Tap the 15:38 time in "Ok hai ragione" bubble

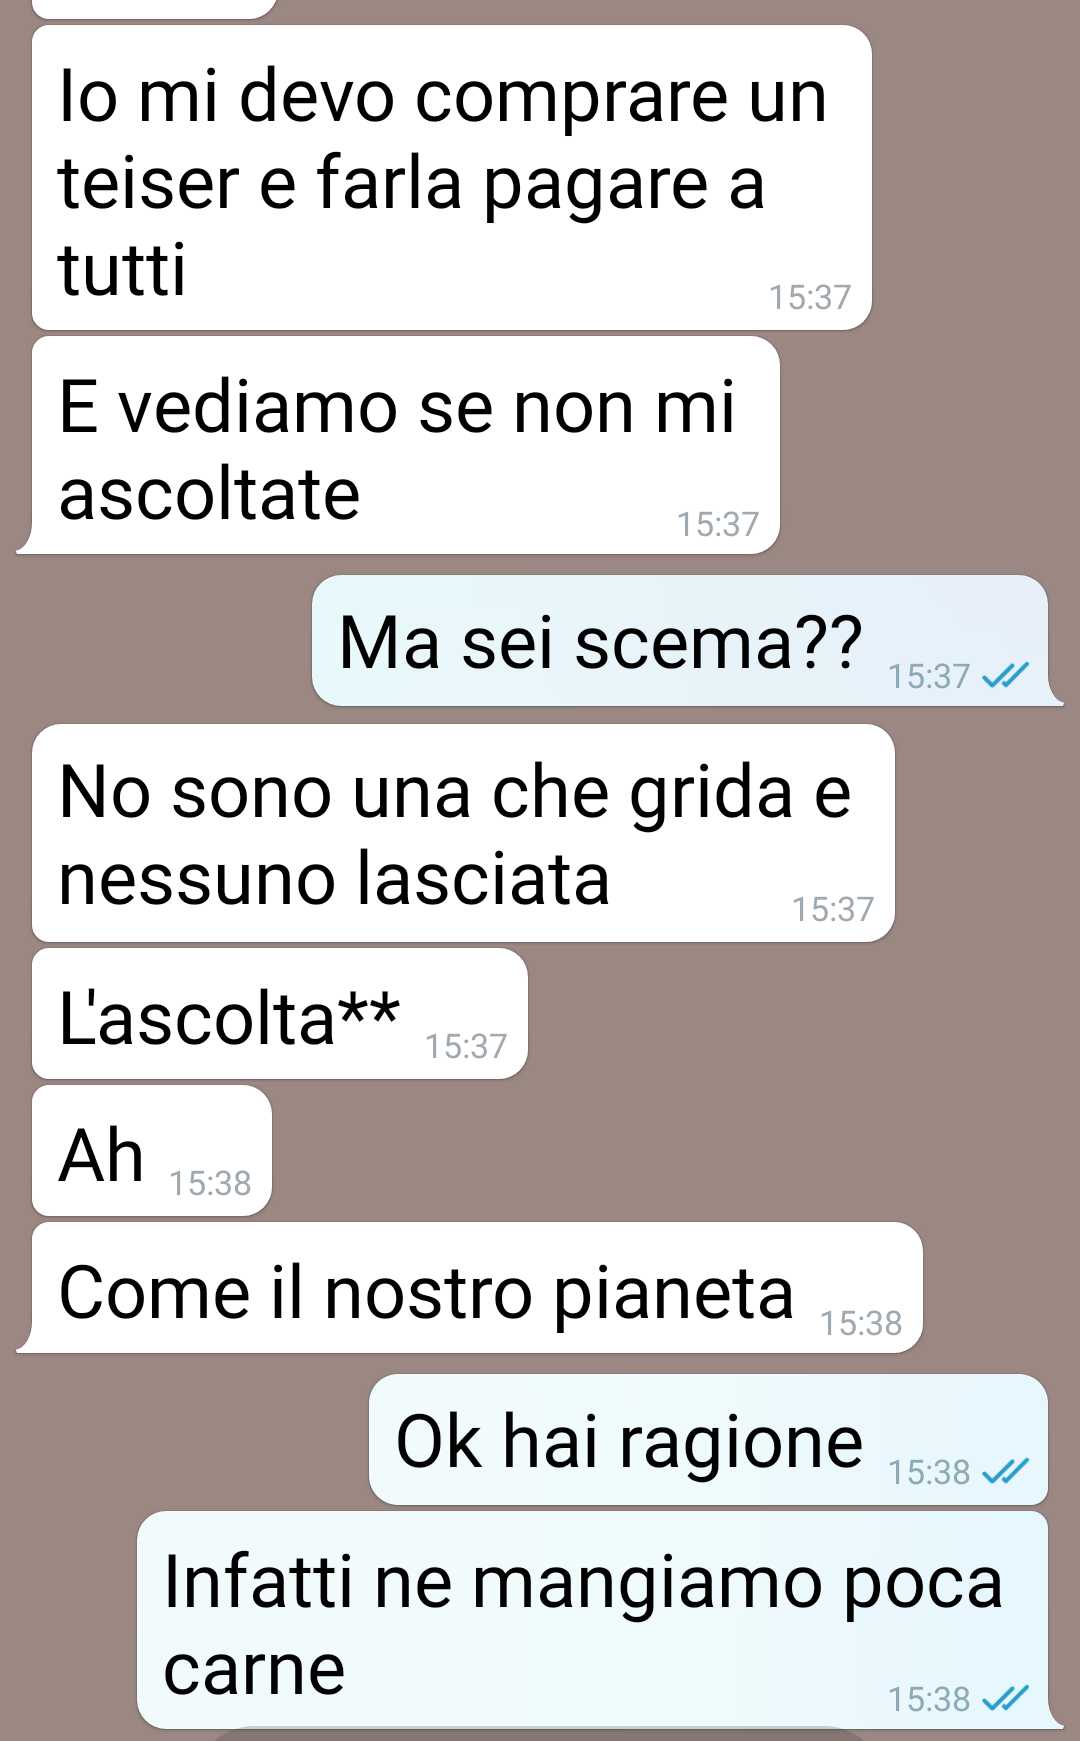tap(929, 1472)
